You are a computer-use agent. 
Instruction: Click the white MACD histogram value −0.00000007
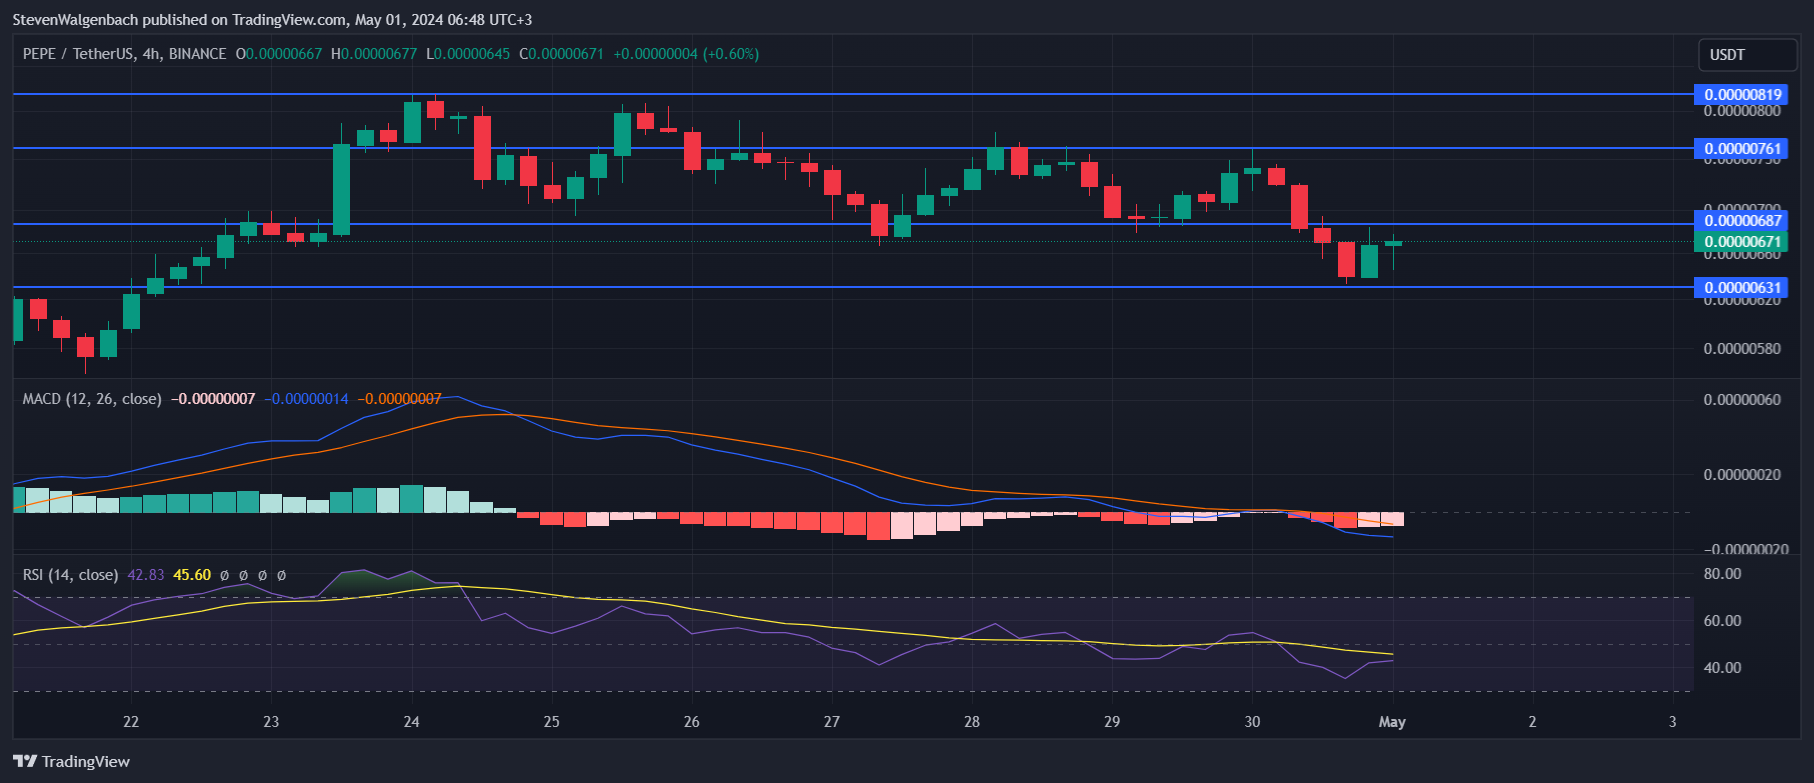213,399
